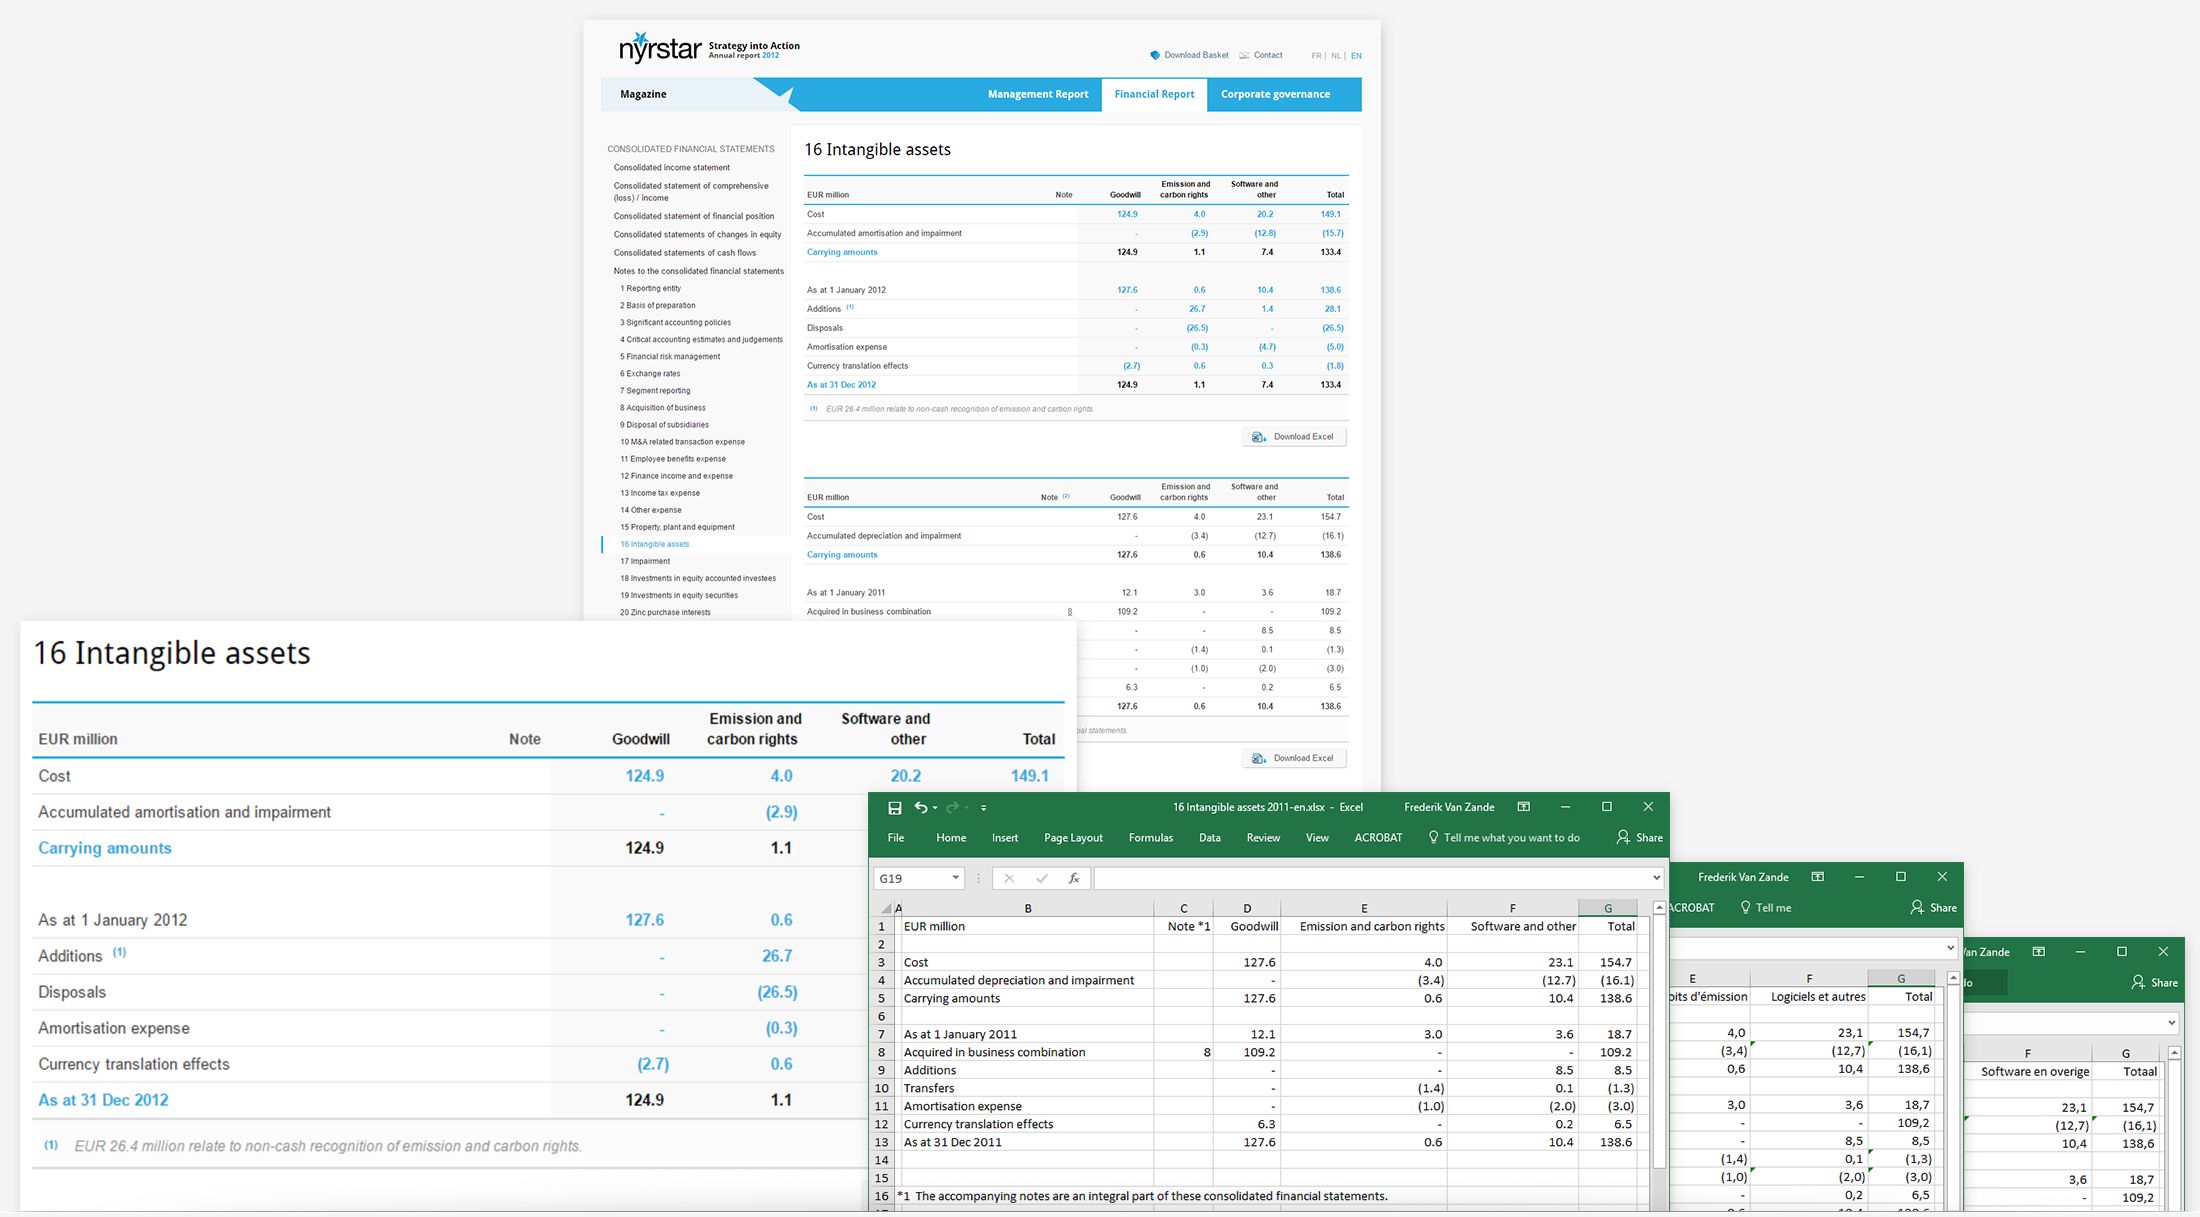This screenshot has width=2200, height=1217.
Task: Open the Customize Quick Access Toolbar arrow
Action: (x=984, y=808)
